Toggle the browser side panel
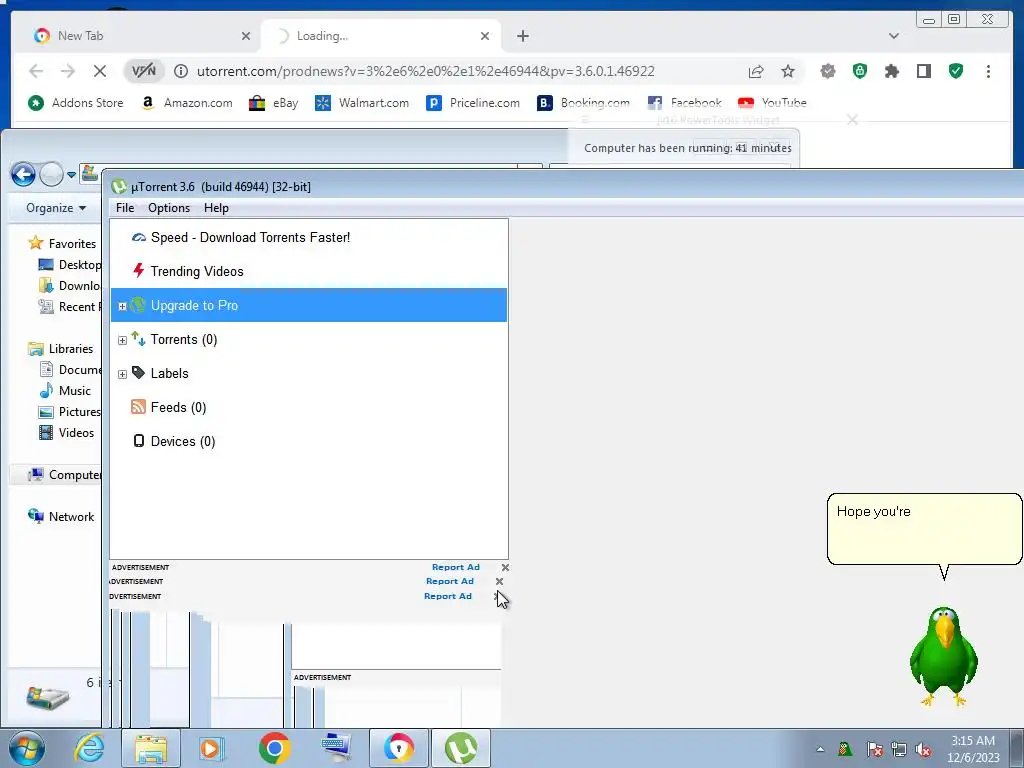 923,71
